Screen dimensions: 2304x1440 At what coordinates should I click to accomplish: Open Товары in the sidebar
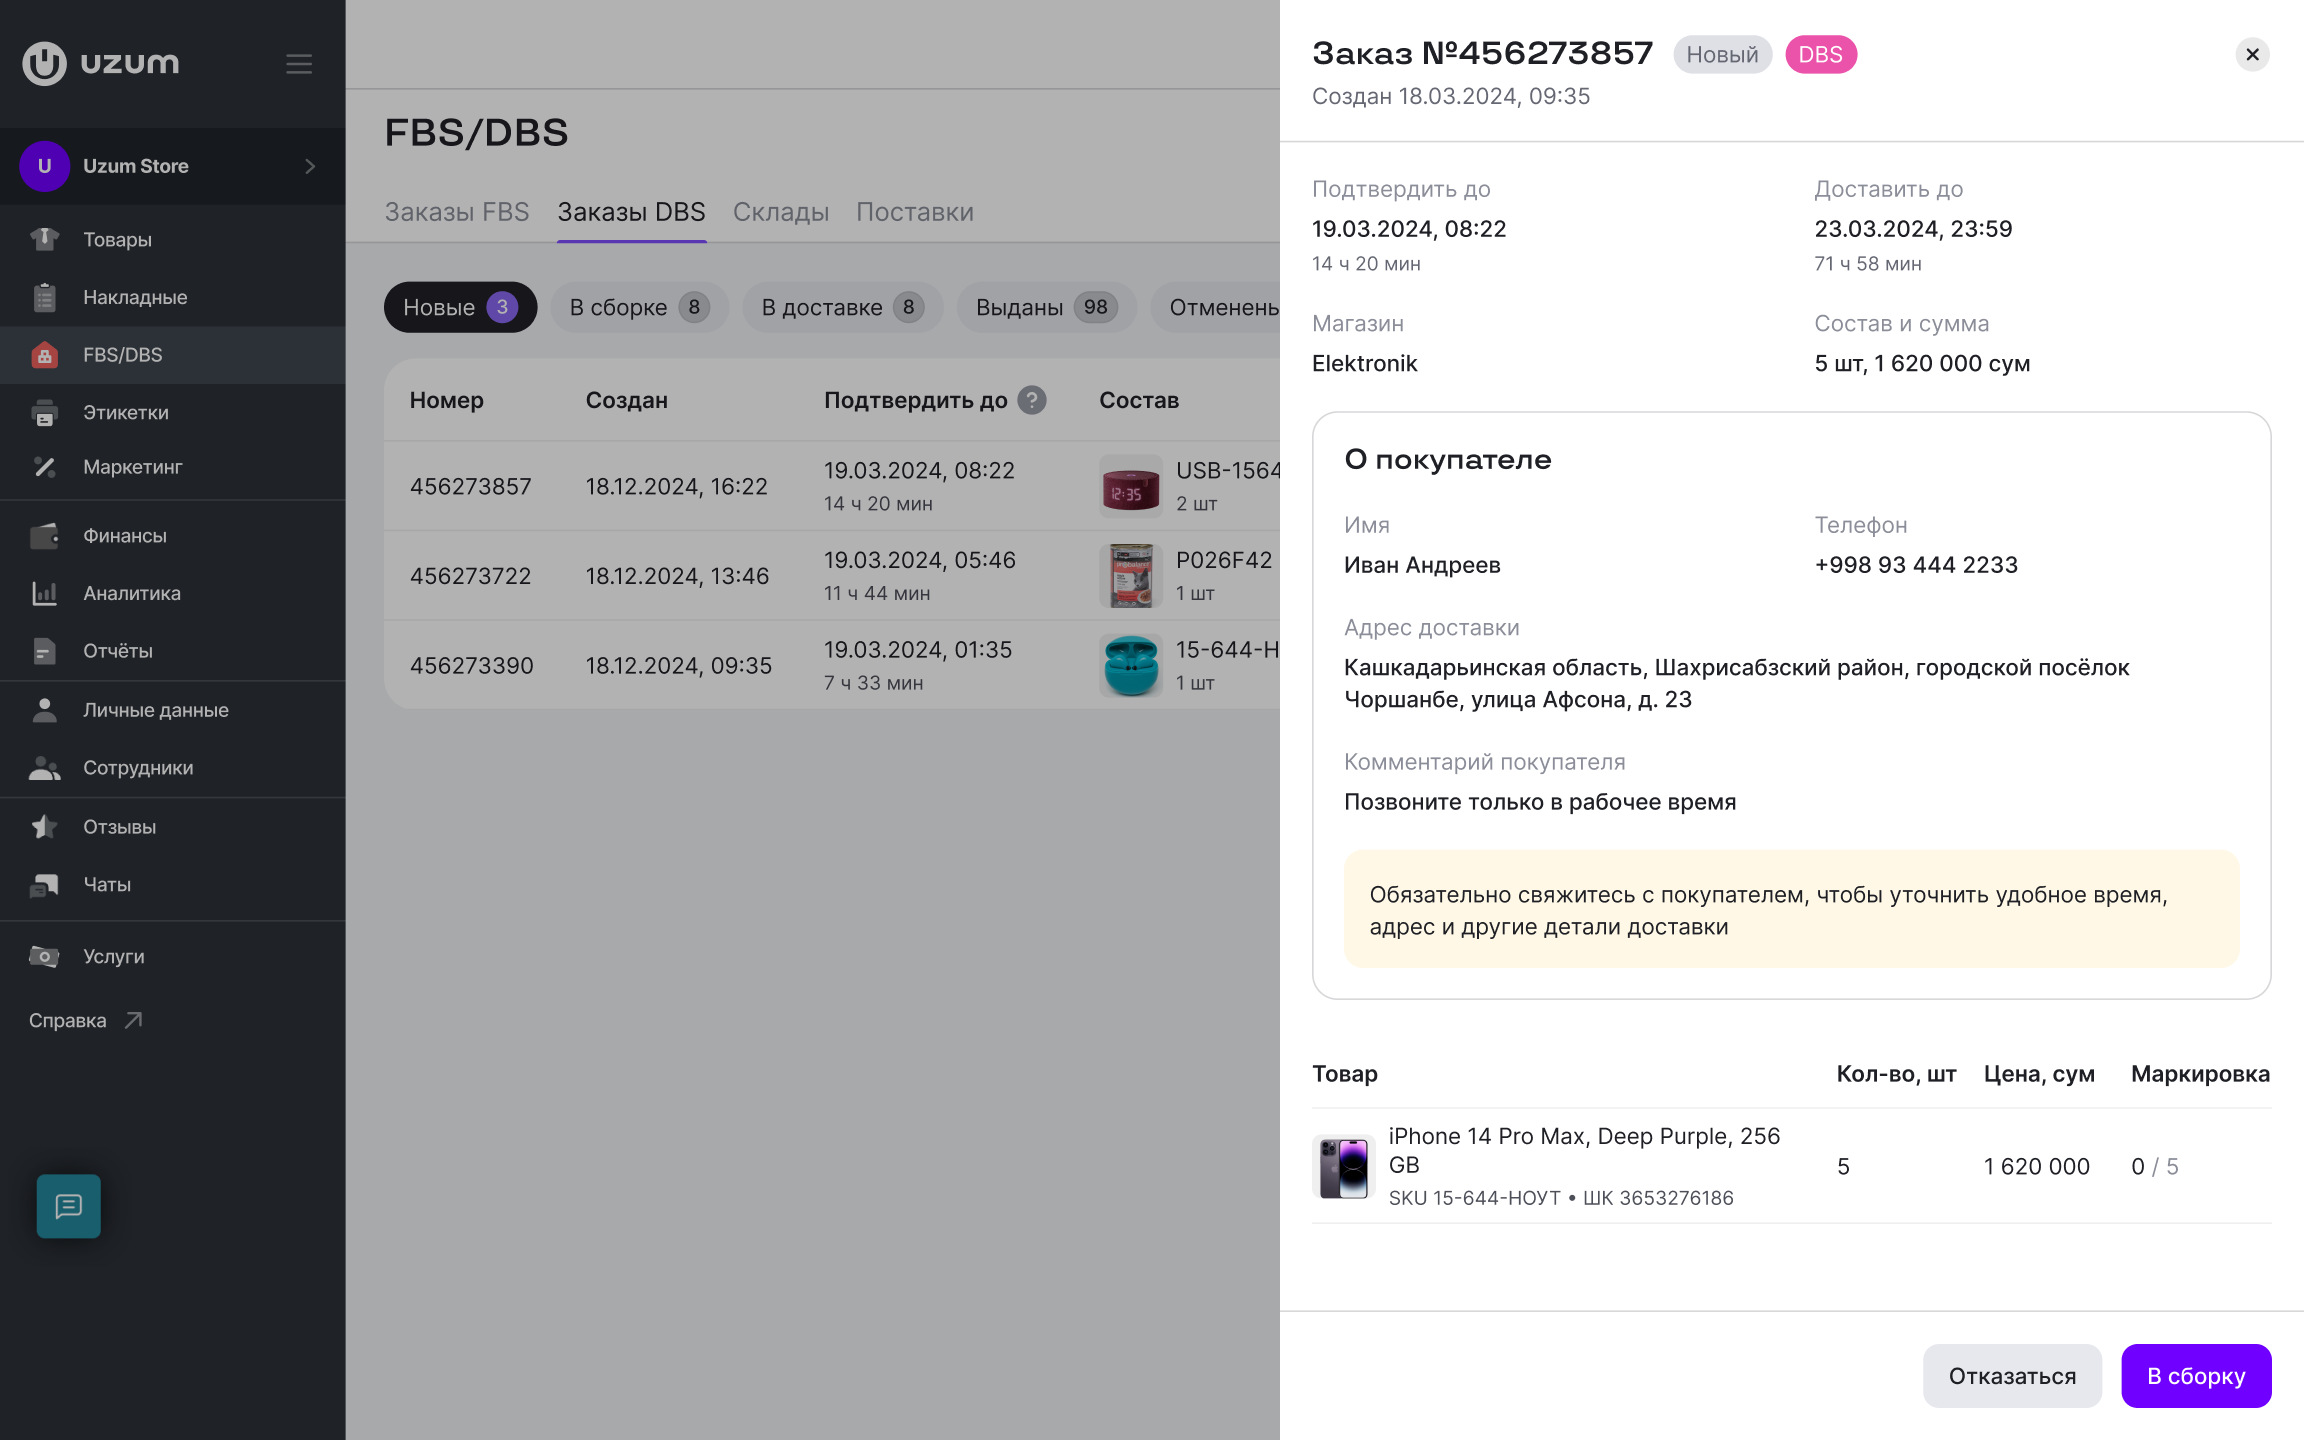tap(172, 239)
